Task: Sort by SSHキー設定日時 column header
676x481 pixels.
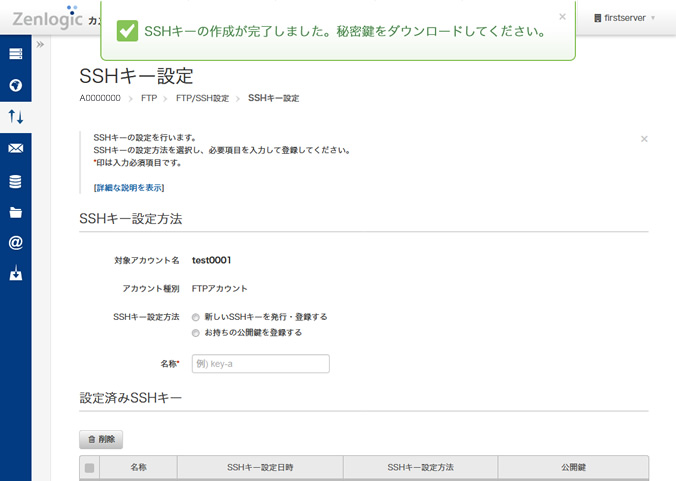Action: click(260, 467)
